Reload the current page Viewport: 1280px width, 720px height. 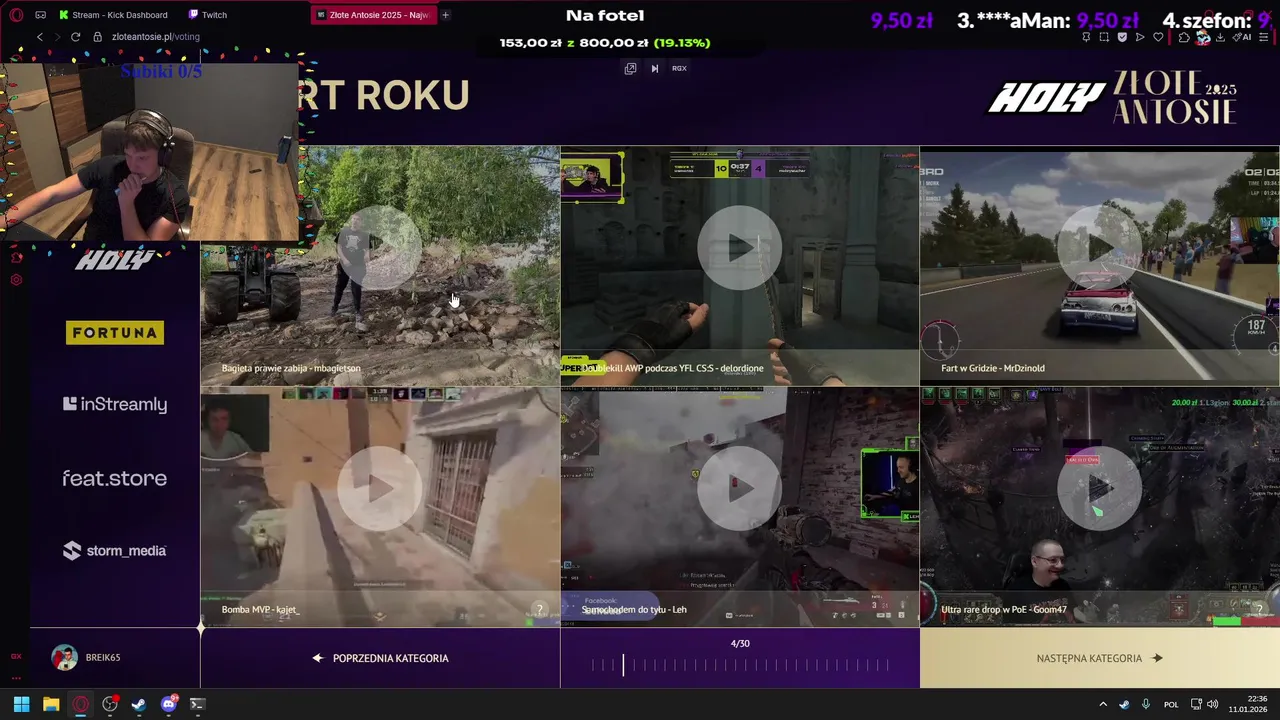(75, 37)
